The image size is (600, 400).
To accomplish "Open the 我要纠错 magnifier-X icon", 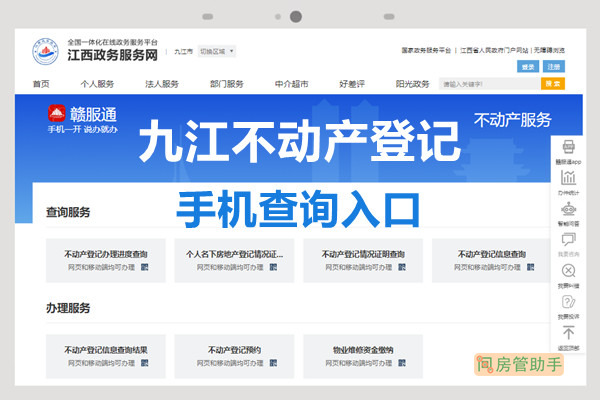I will pyautogui.click(x=568, y=271).
